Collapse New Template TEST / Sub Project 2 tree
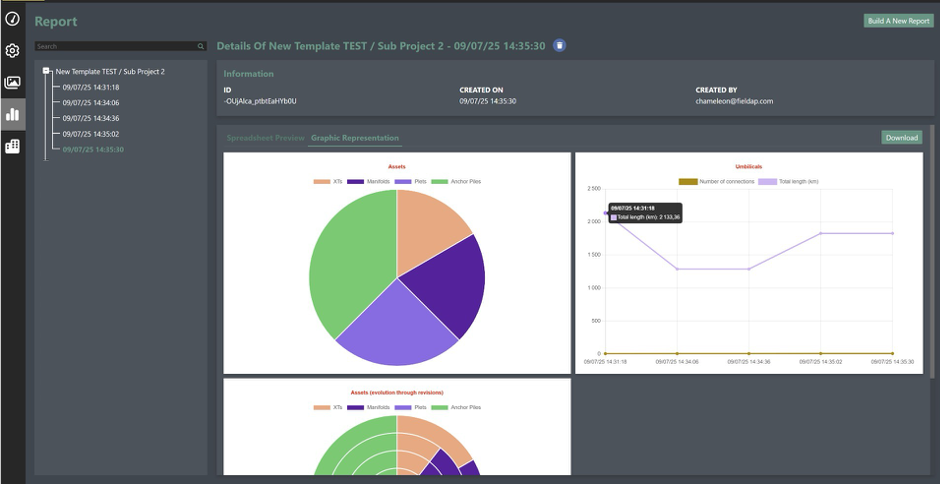This screenshot has width=941, height=485. 46,71
